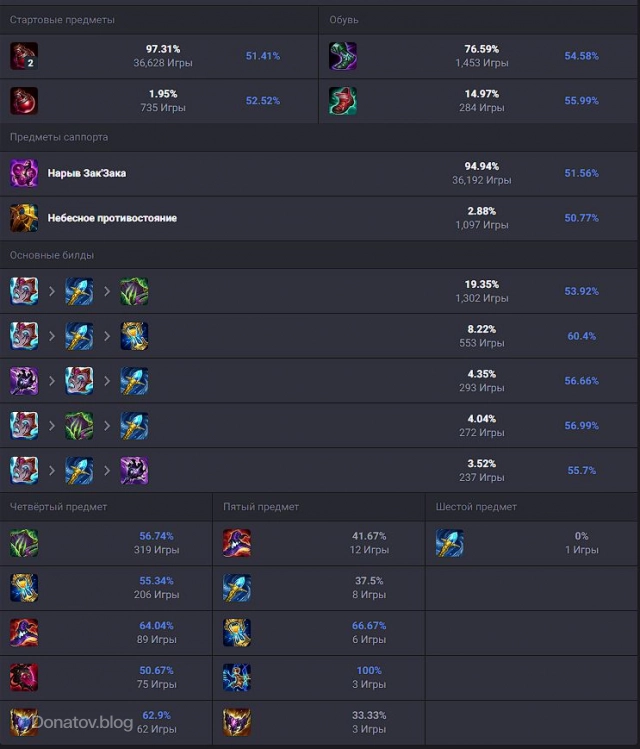Open the Небесное противостояние item name link
The image size is (640, 749).
(x=112, y=218)
